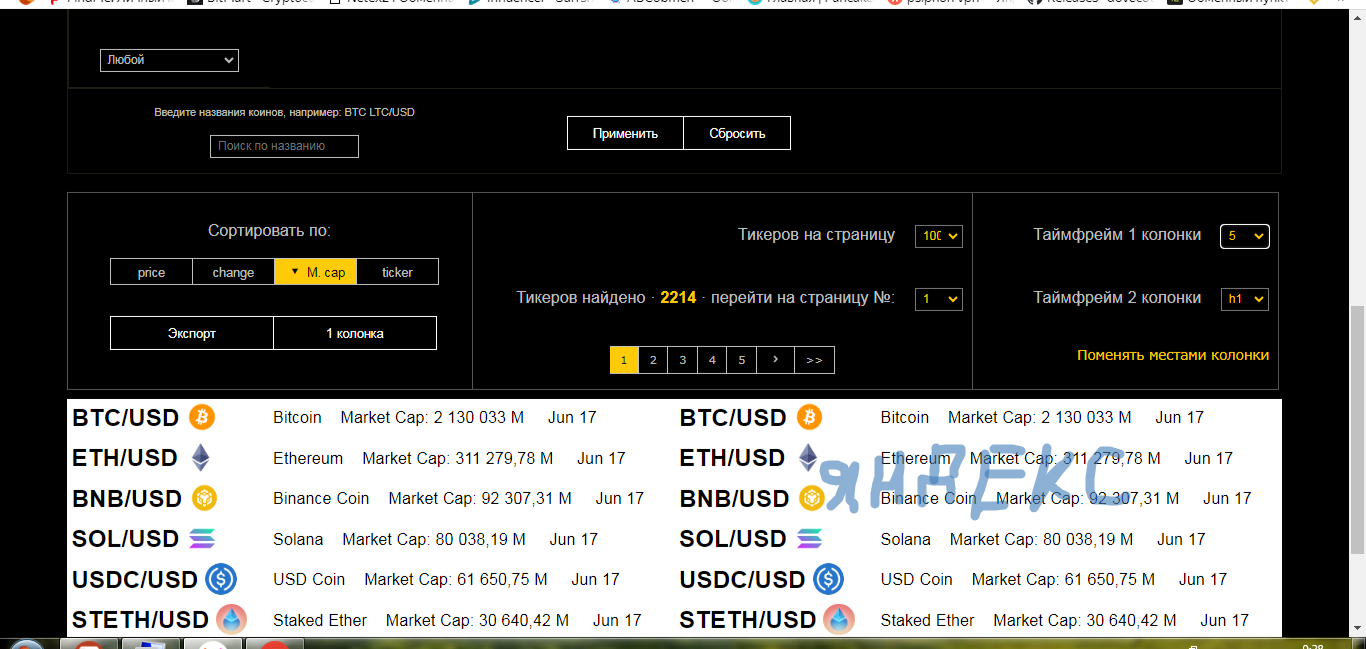Click the USD Coin icon in right column

point(828,579)
